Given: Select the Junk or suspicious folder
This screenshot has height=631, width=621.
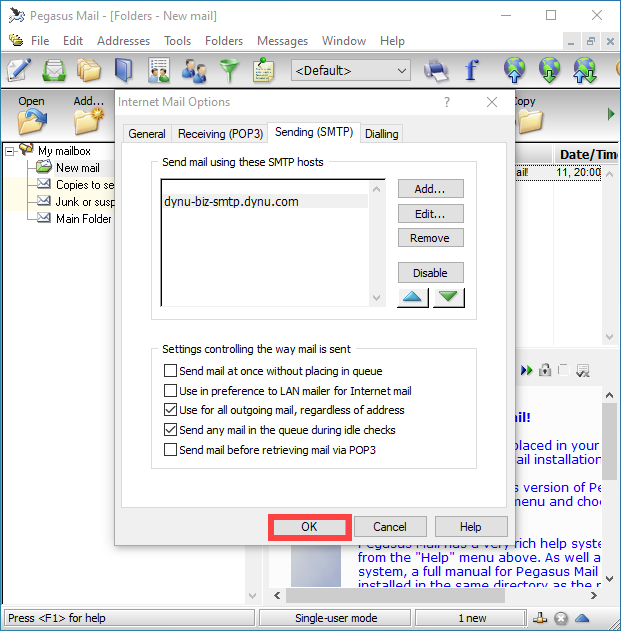Looking at the screenshot, I should 85,202.
